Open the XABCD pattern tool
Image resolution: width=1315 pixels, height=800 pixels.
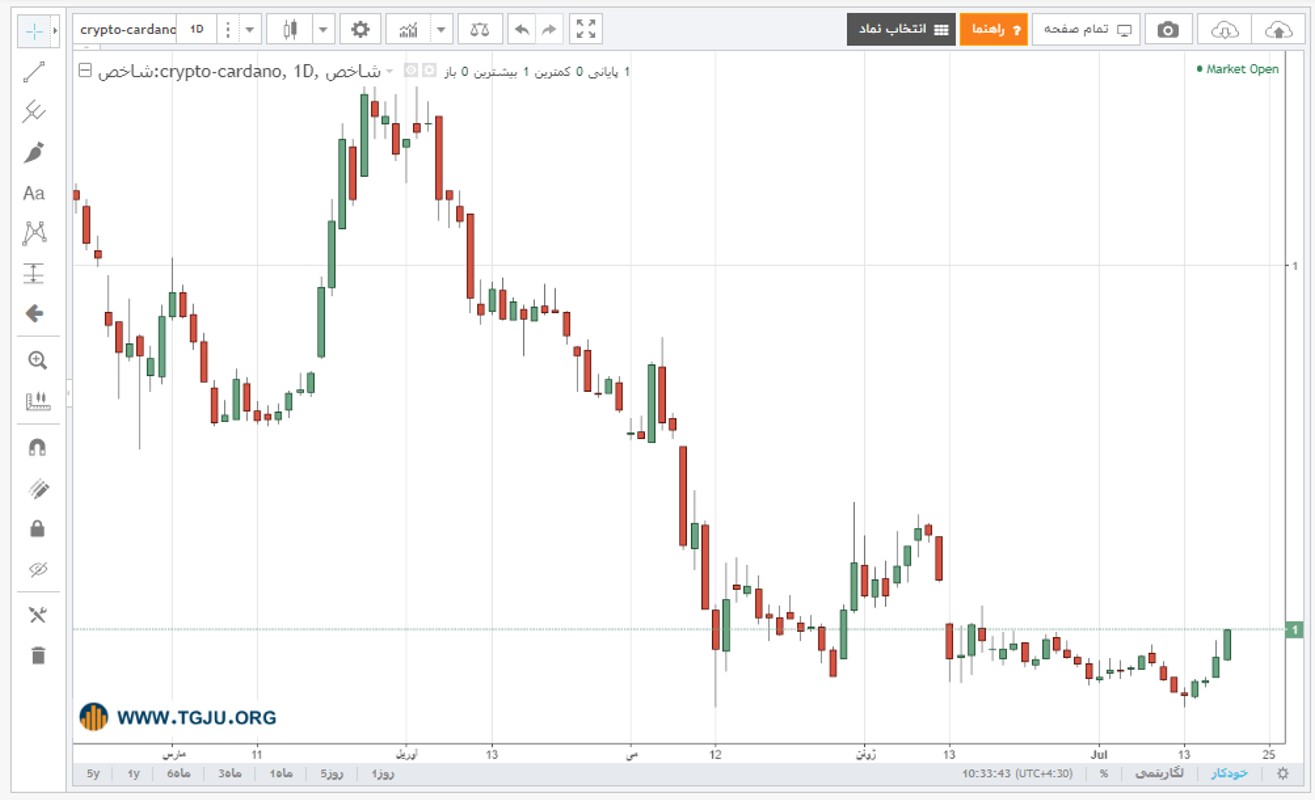coord(35,233)
